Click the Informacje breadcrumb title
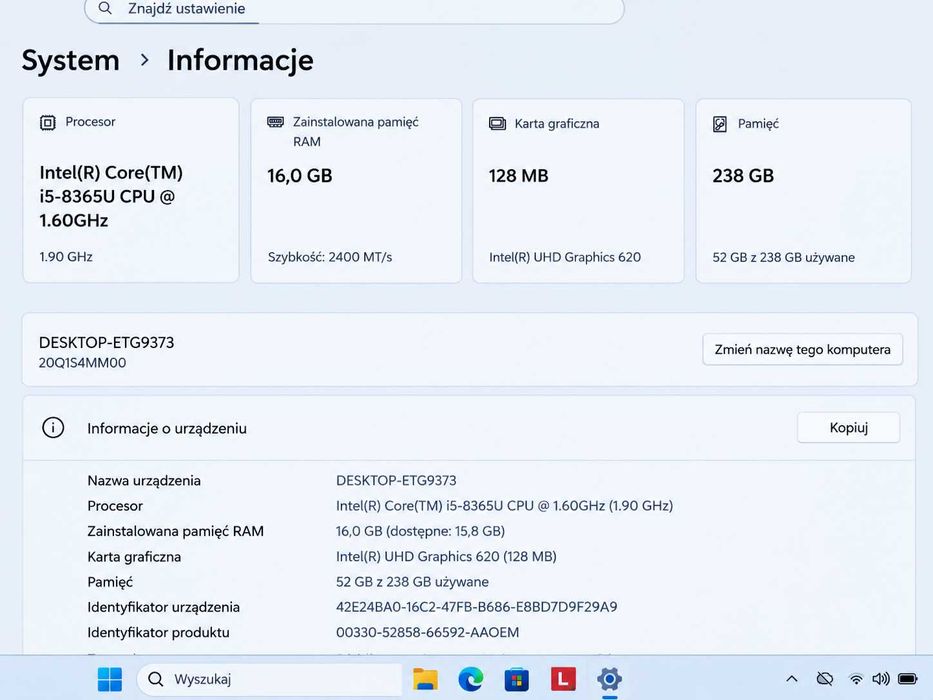 (240, 60)
